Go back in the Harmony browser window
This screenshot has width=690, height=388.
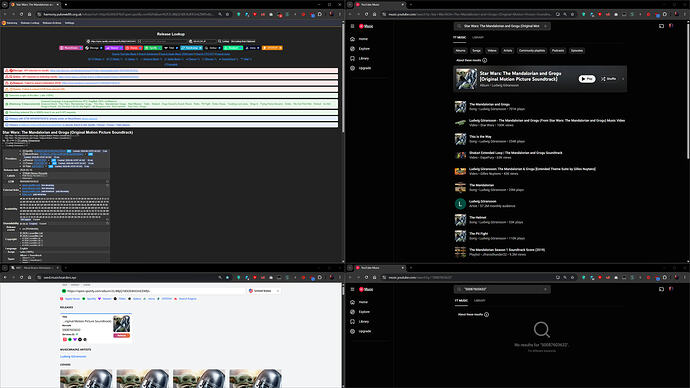tap(5, 14)
